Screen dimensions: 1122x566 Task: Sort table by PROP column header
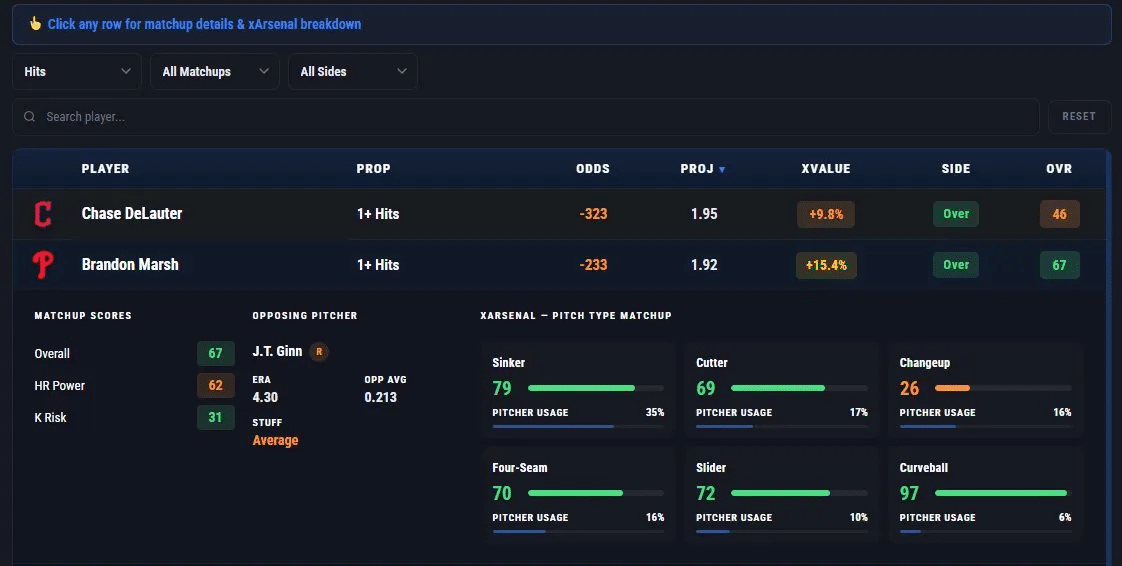click(x=374, y=169)
